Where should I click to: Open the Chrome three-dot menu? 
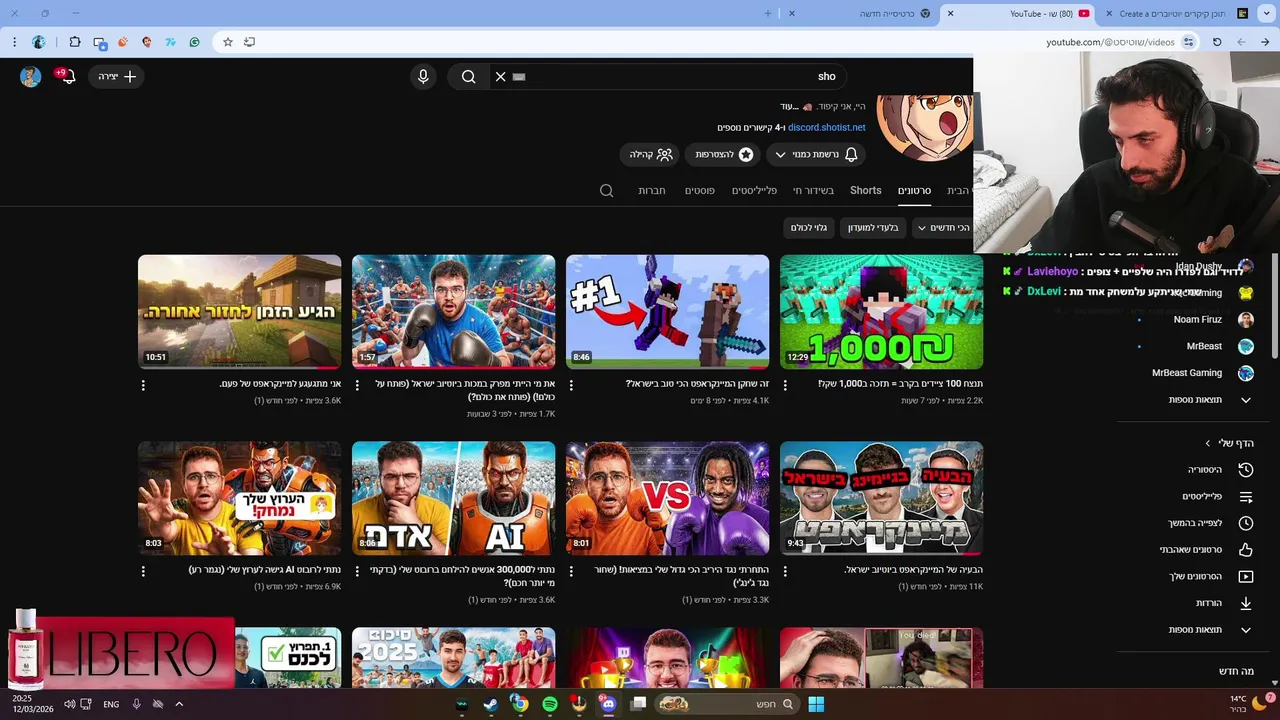click(x=14, y=42)
